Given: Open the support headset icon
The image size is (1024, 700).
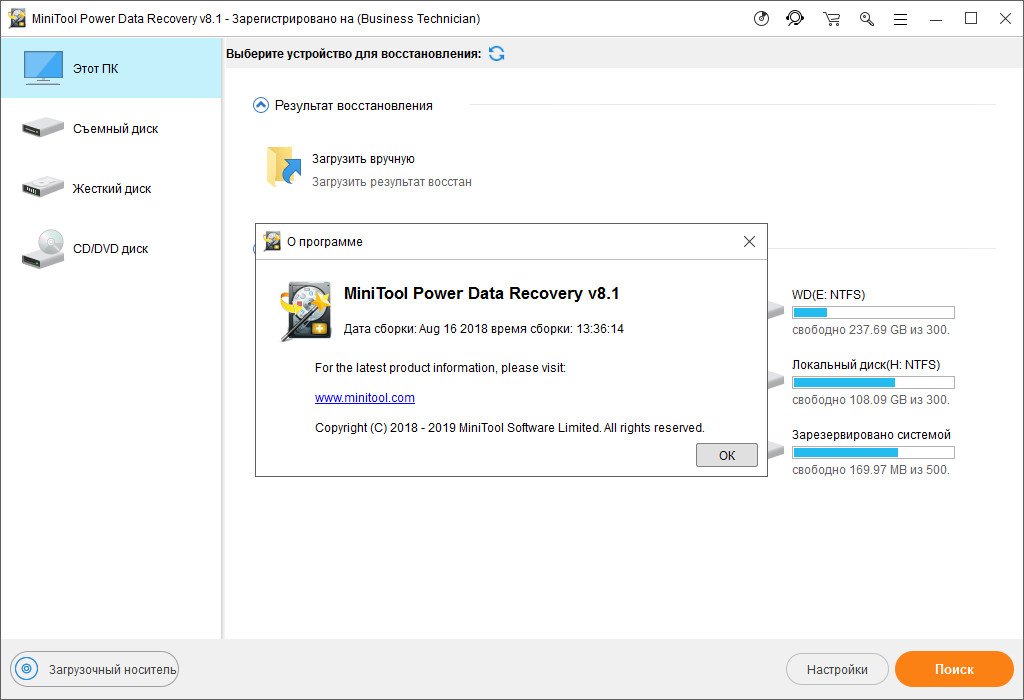Looking at the screenshot, I should (795, 18).
